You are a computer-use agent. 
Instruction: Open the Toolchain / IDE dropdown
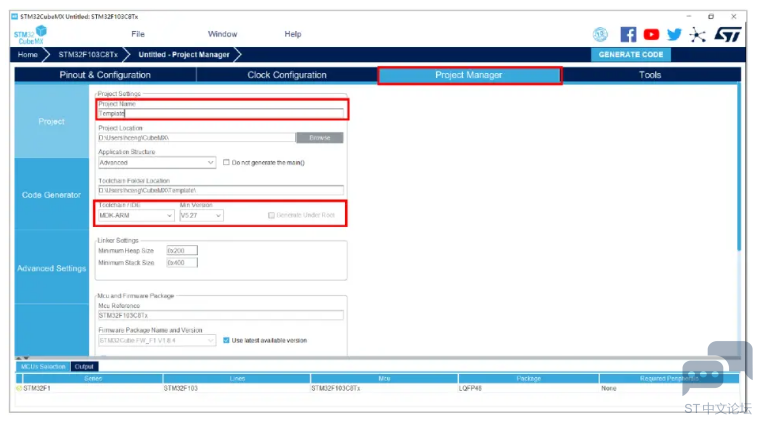click(x=136, y=215)
